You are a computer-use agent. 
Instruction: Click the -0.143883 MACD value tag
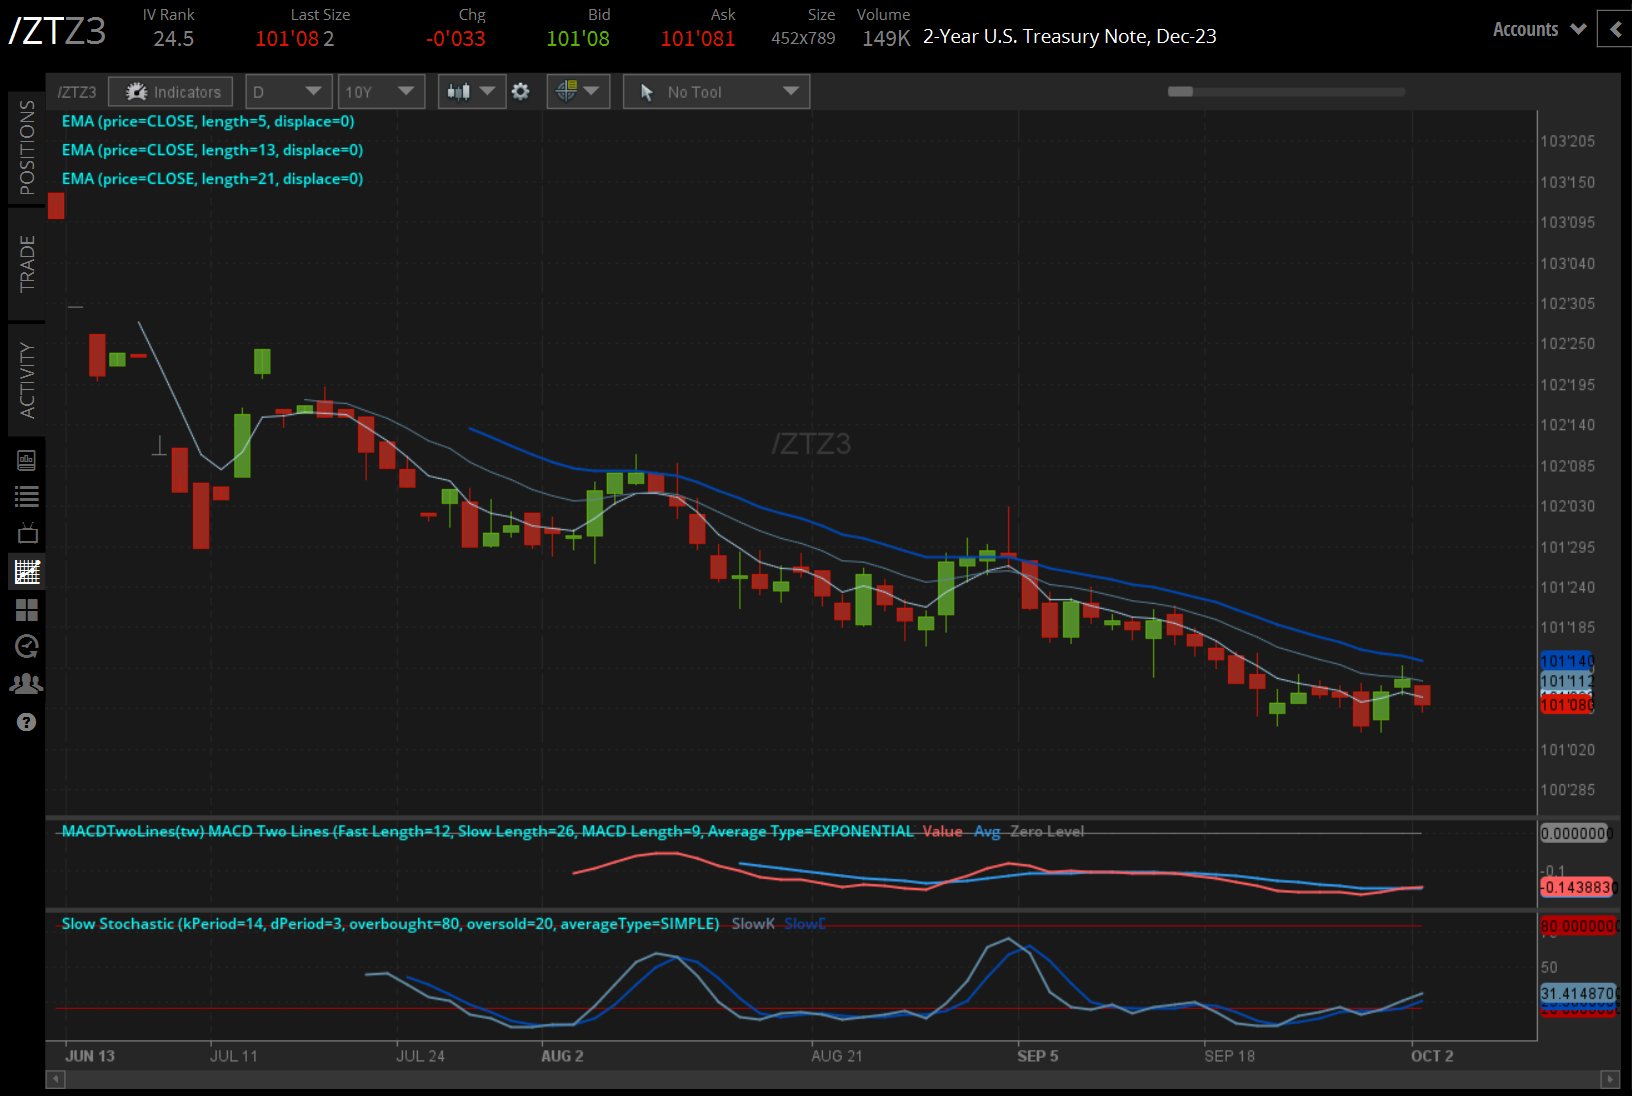(x=1578, y=887)
